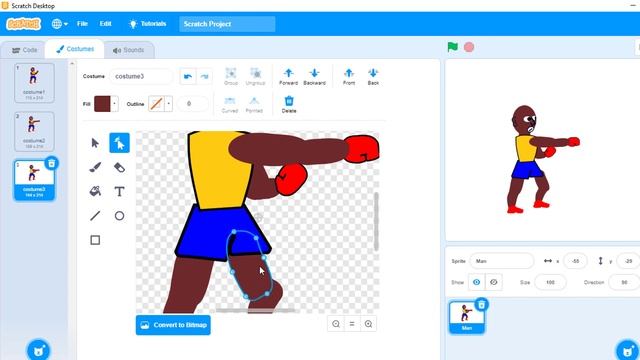Send shape to Back
This screenshot has height=360, width=640.
373,76
